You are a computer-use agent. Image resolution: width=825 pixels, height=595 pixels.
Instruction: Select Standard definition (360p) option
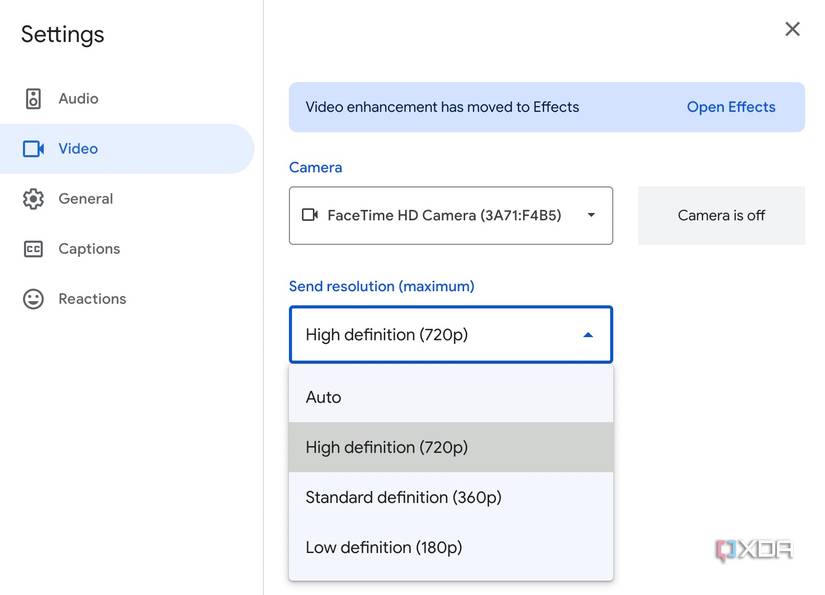point(451,497)
